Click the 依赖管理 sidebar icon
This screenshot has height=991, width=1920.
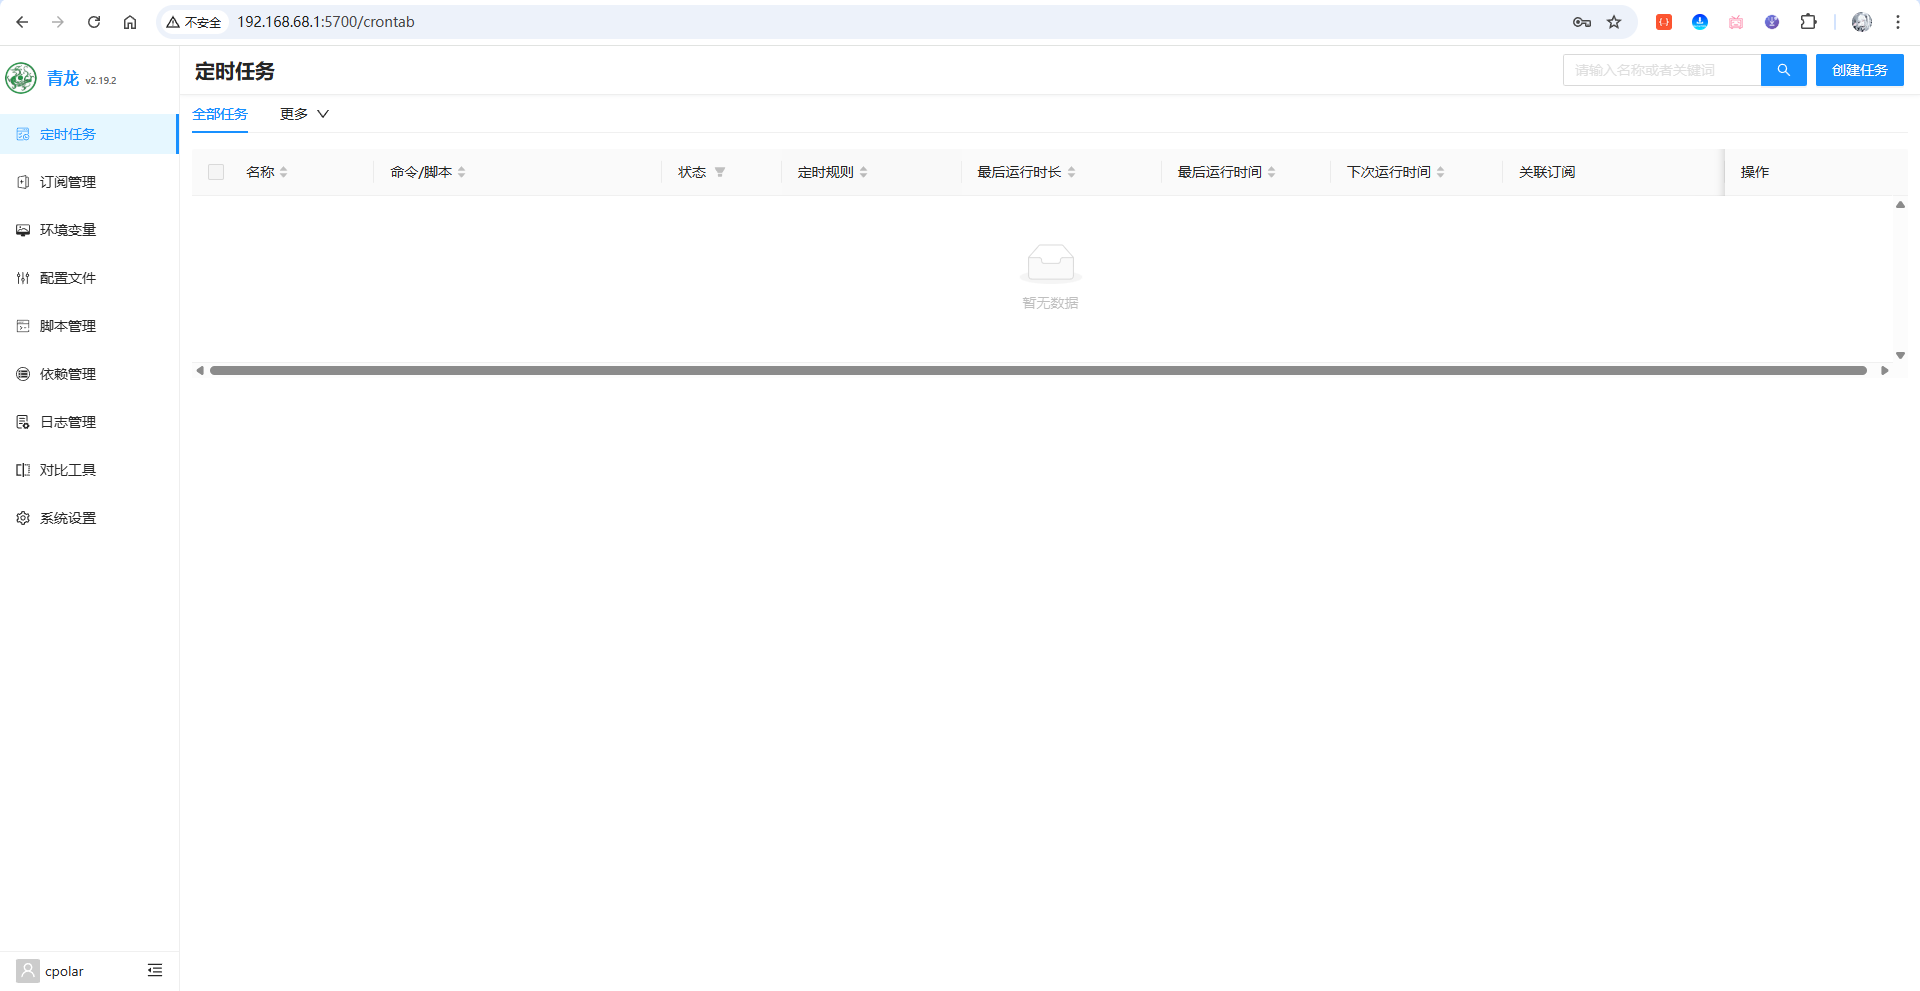[x=23, y=374]
